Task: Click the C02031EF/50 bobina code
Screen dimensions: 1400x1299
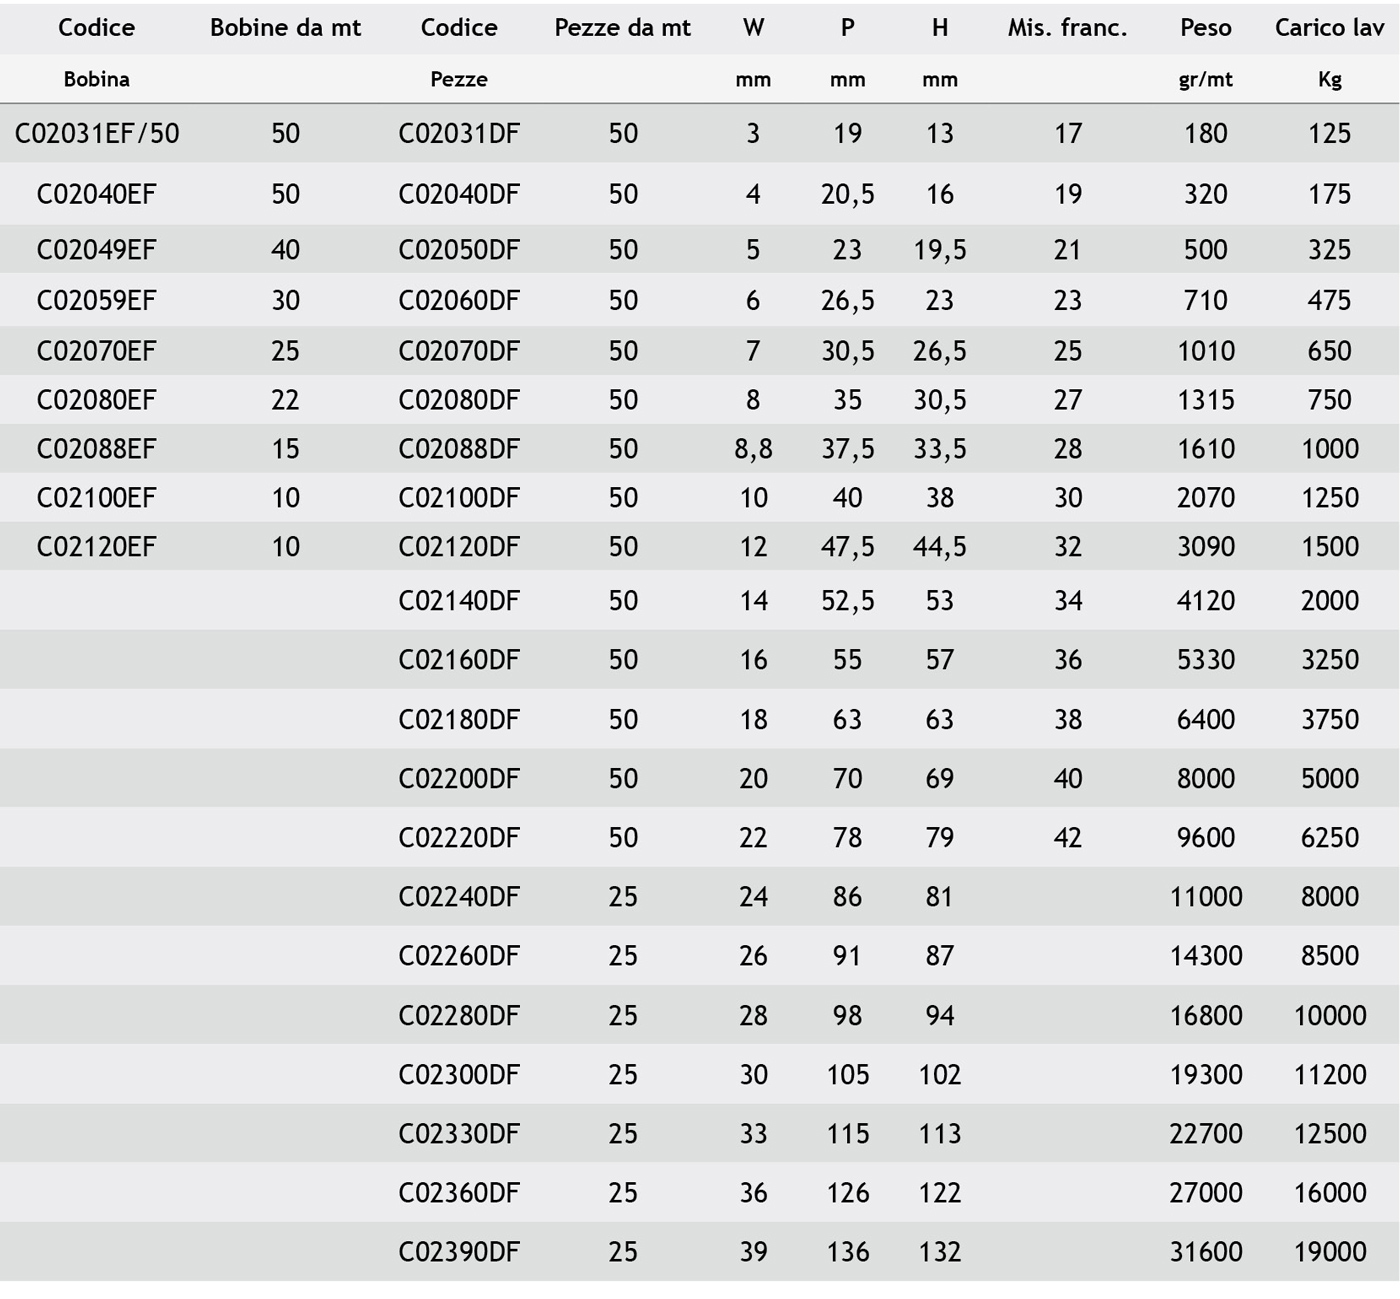Action: pos(97,134)
